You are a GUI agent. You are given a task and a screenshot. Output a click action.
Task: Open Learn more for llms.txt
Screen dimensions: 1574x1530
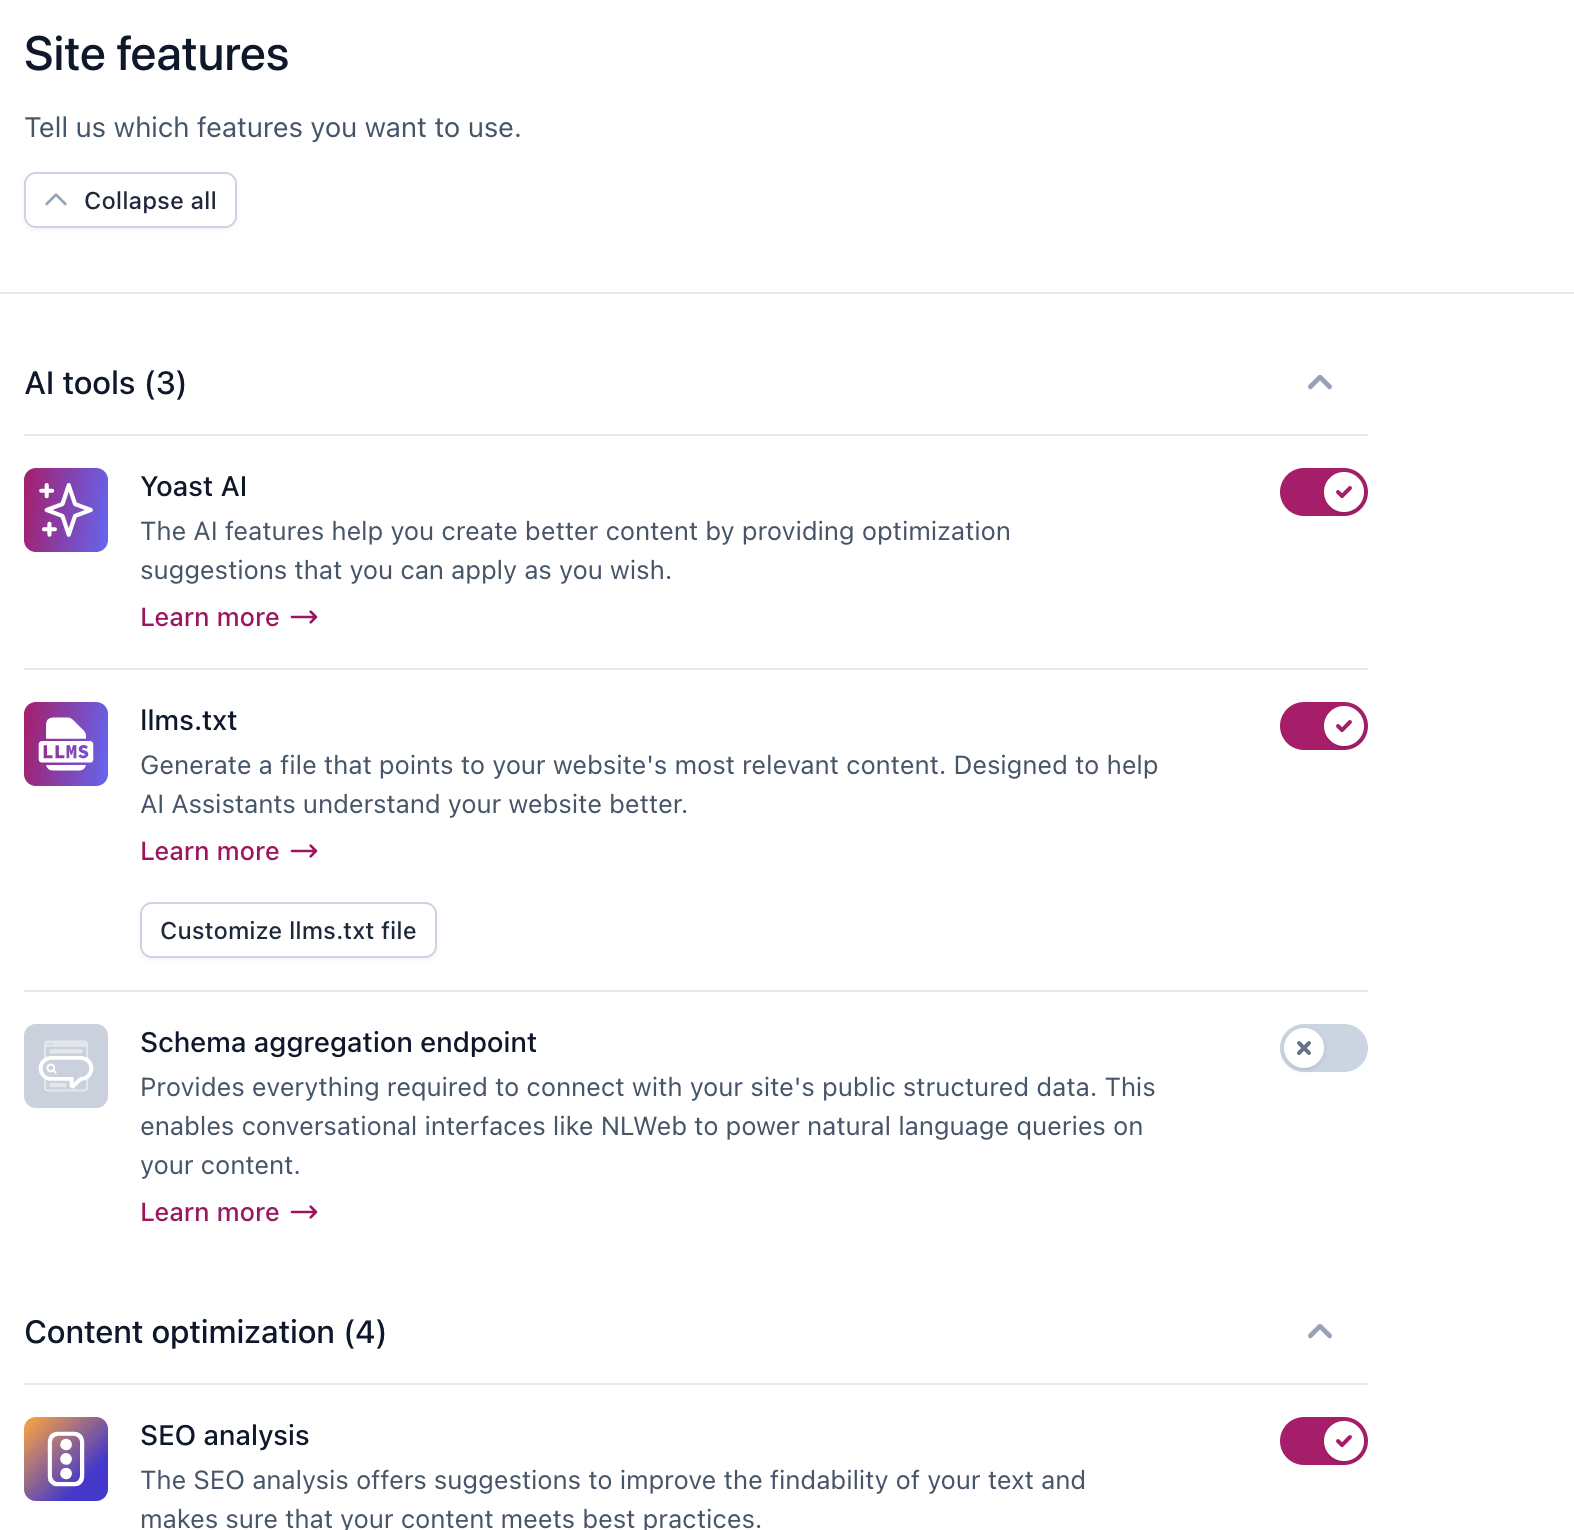[x=210, y=851]
